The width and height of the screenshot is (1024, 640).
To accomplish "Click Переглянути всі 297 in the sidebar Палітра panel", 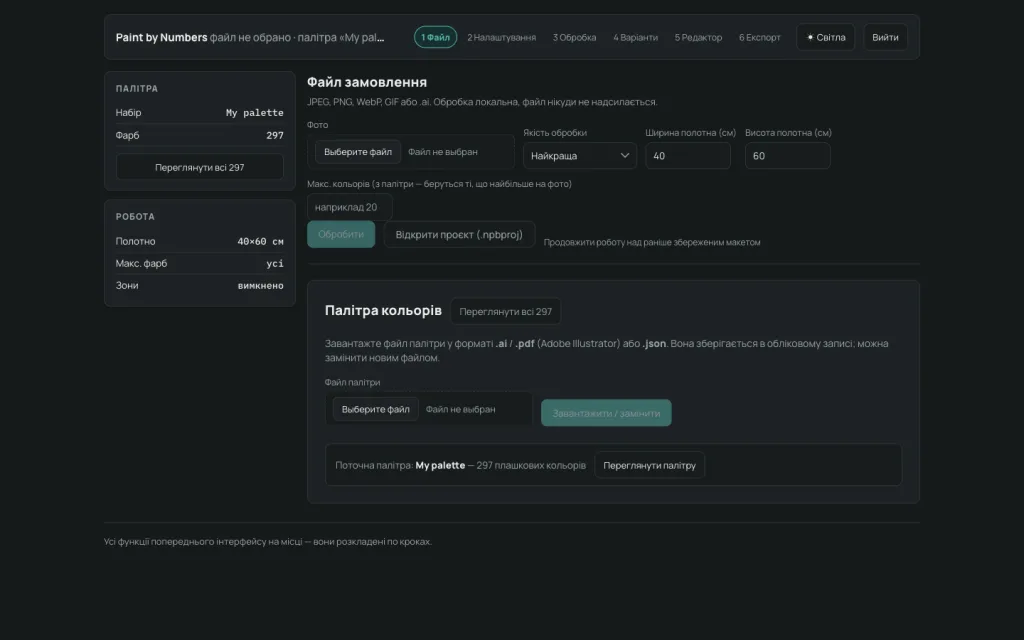I will 200,167.
